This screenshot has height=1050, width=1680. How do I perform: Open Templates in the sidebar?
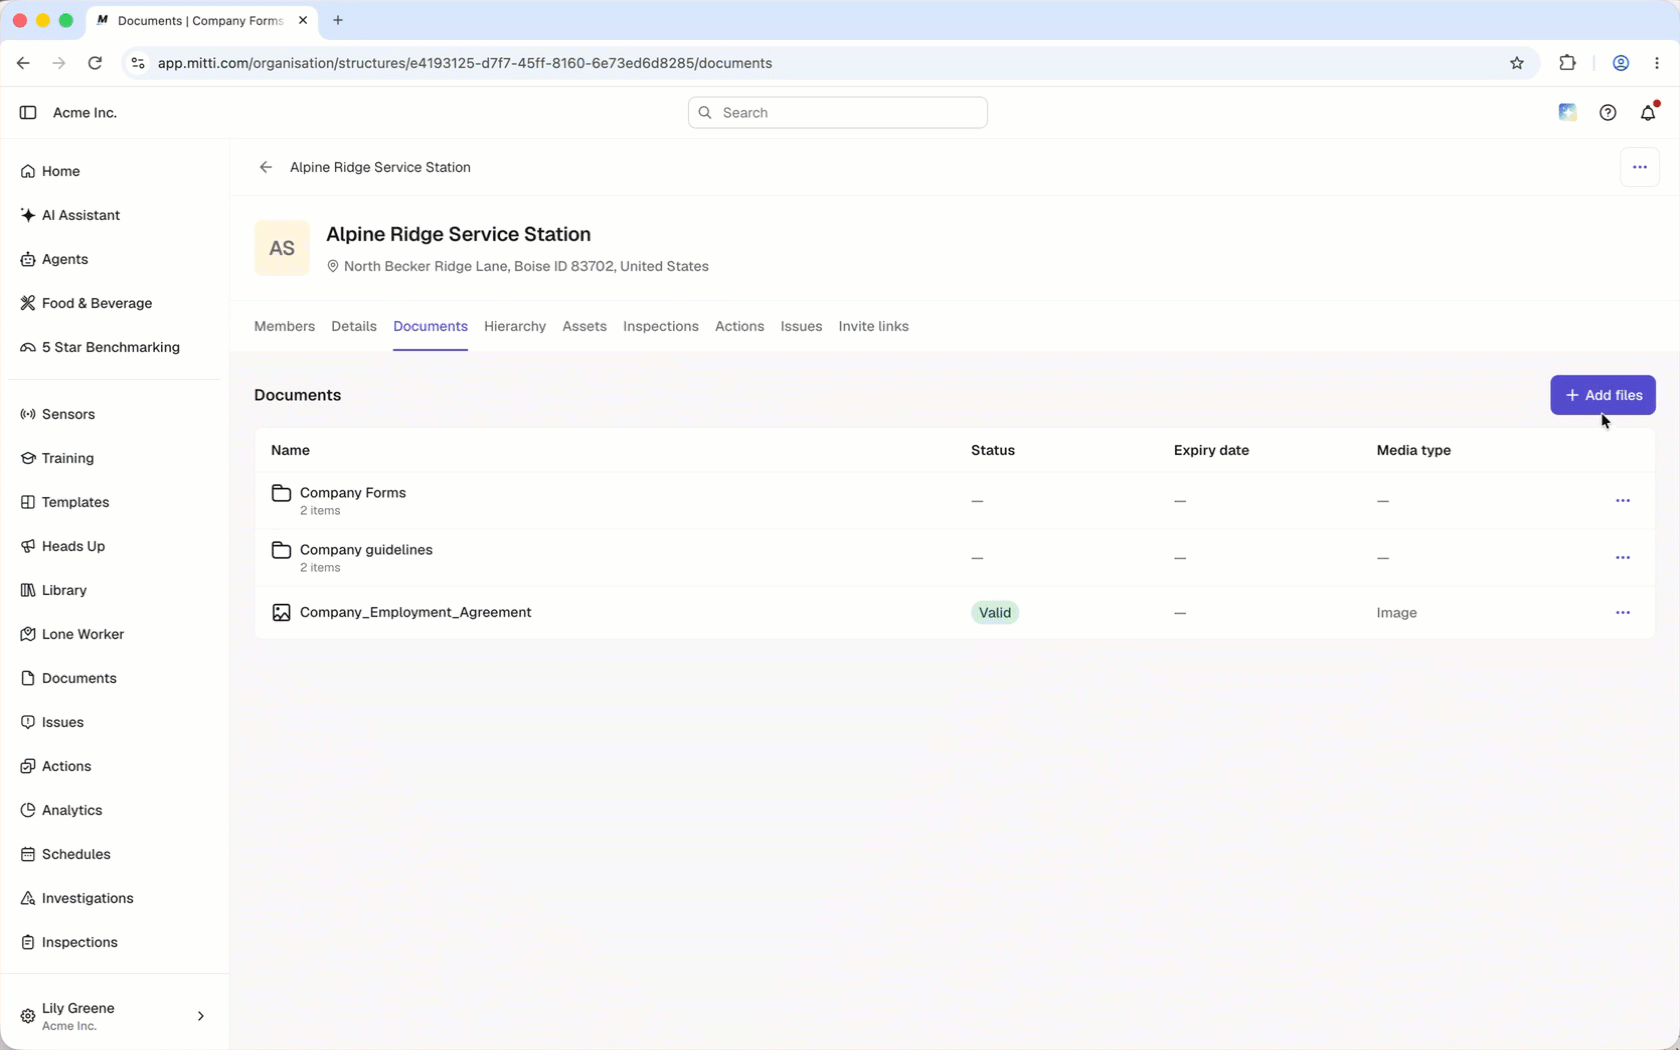tap(65, 502)
